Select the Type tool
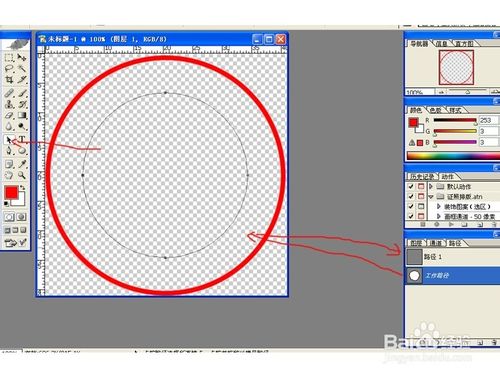 tap(22, 140)
